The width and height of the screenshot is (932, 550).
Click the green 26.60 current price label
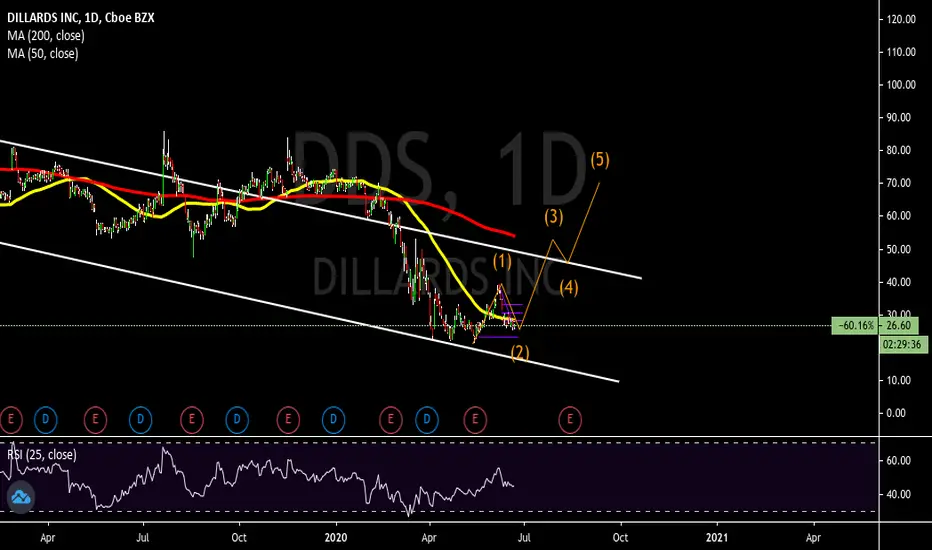[898, 325]
